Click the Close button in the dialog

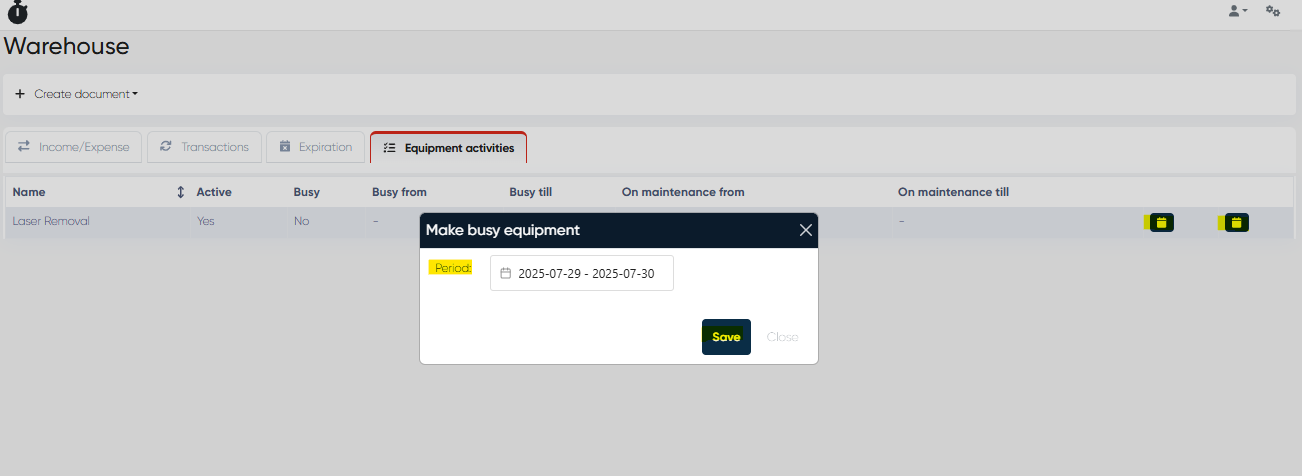[782, 337]
